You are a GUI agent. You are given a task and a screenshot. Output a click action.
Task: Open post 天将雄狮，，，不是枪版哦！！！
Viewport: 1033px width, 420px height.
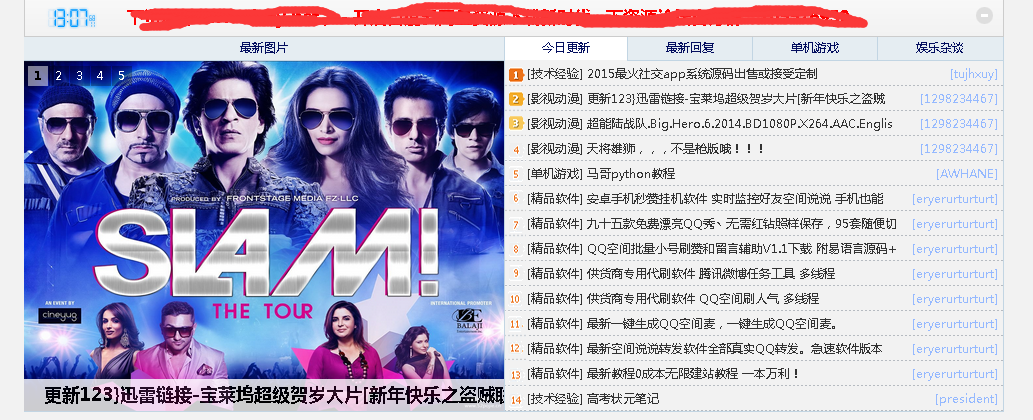[675, 149]
